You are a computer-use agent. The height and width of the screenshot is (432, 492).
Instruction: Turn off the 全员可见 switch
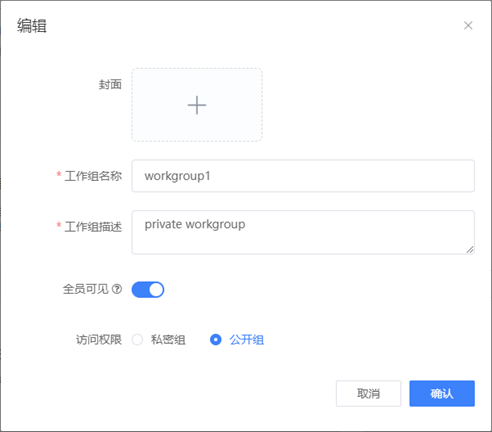(148, 289)
